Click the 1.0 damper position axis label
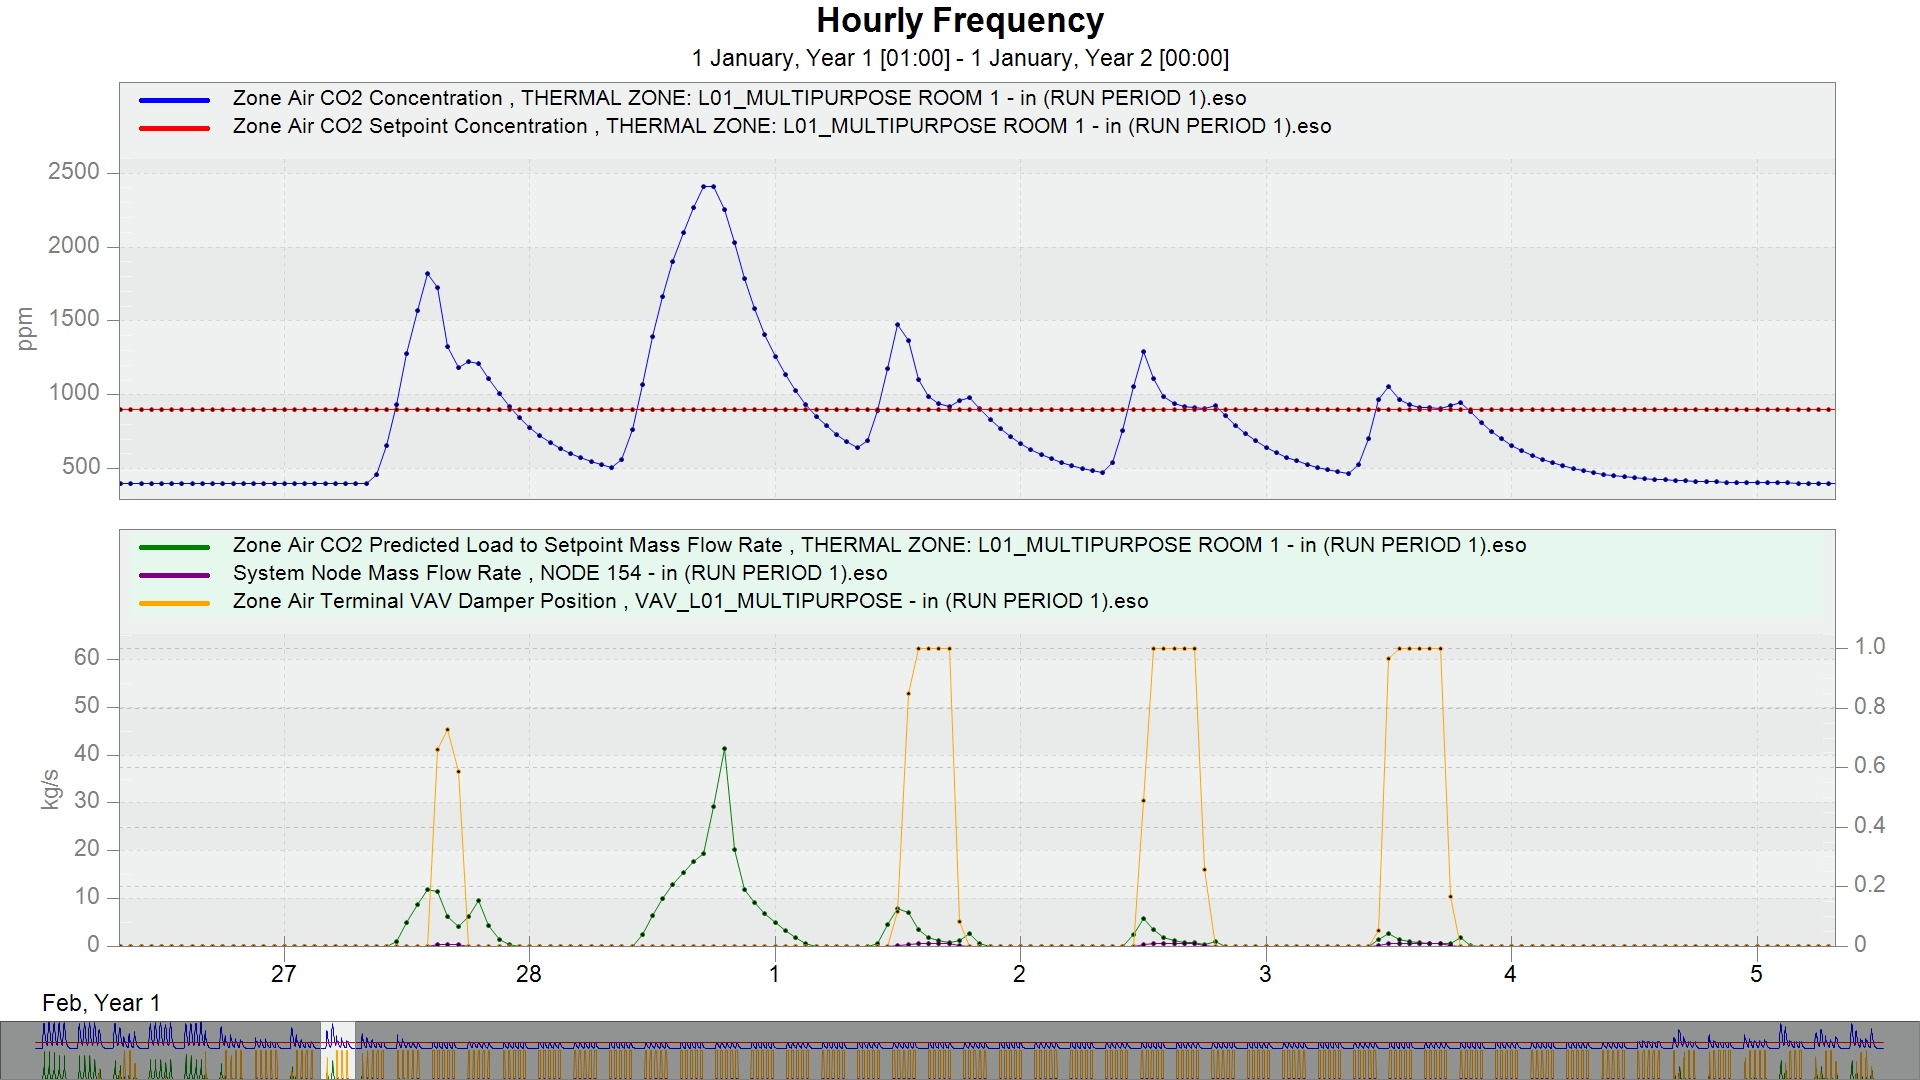This screenshot has height=1080, width=1920. click(x=1870, y=647)
